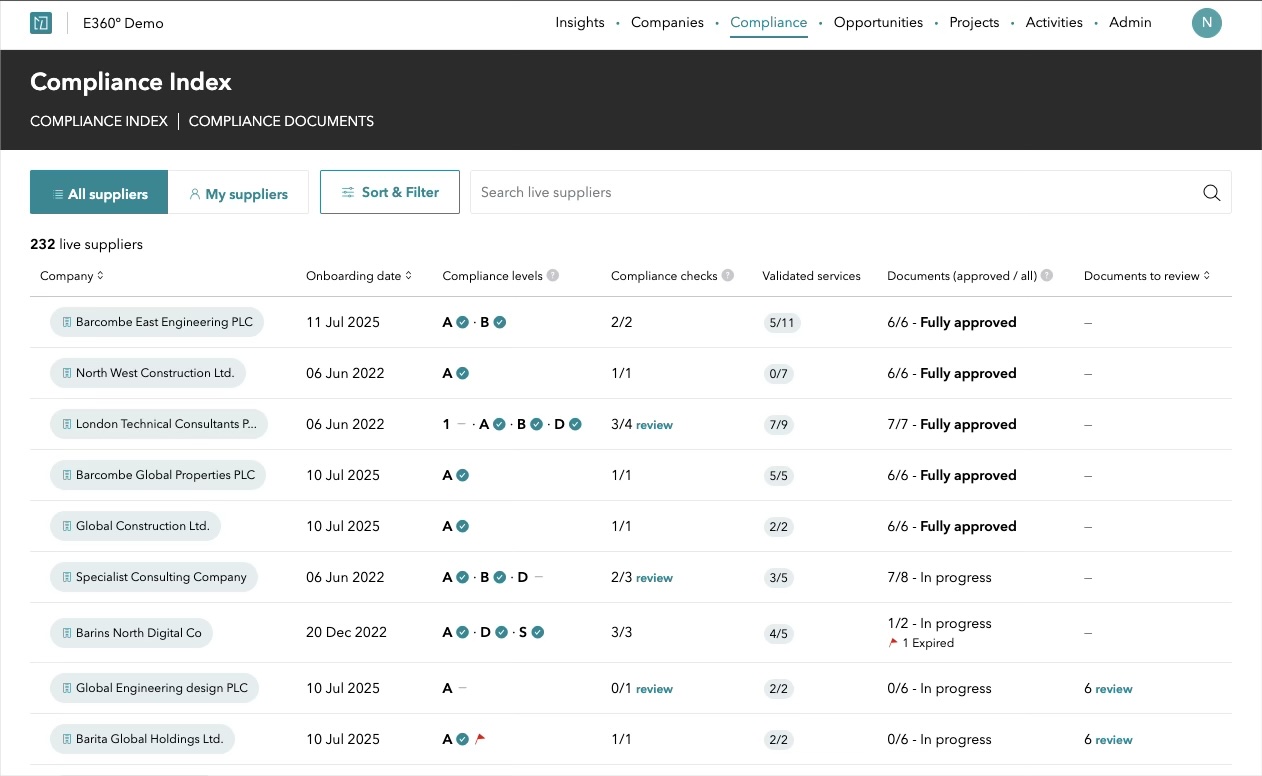
Task: Select the COMPLIANCE INDEX sub-tab
Action: (x=99, y=121)
